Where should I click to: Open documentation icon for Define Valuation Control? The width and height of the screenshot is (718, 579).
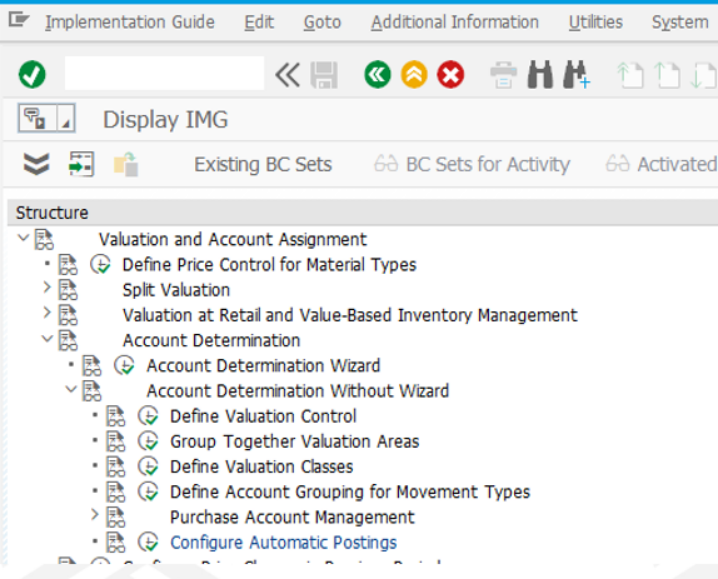point(115,416)
